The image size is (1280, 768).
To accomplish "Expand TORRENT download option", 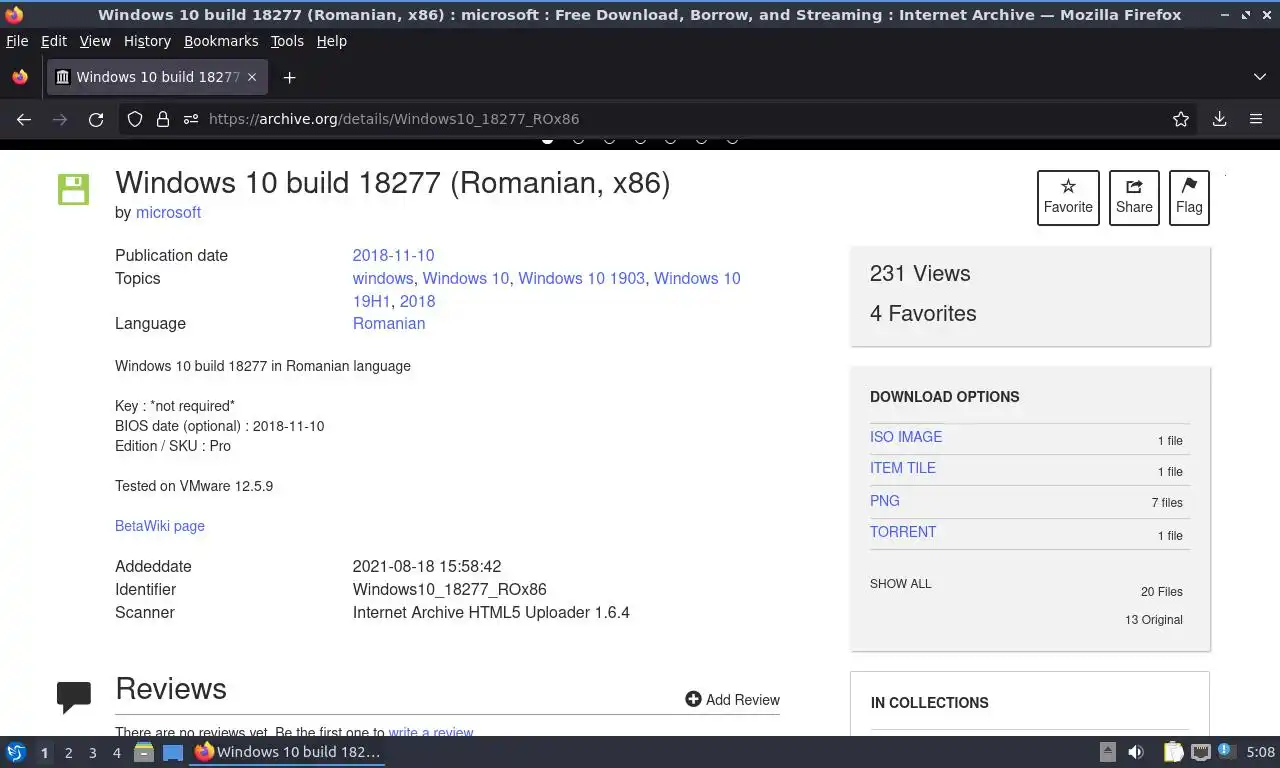I will tap(903, 532).
